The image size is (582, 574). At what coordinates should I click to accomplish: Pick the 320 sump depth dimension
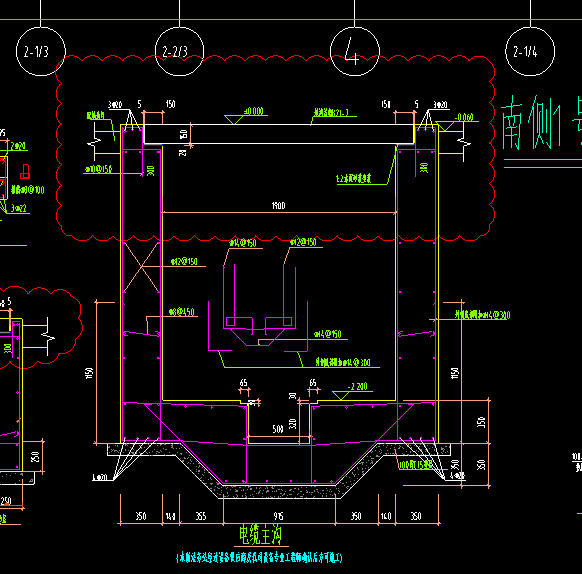click(x=293, y=424)
